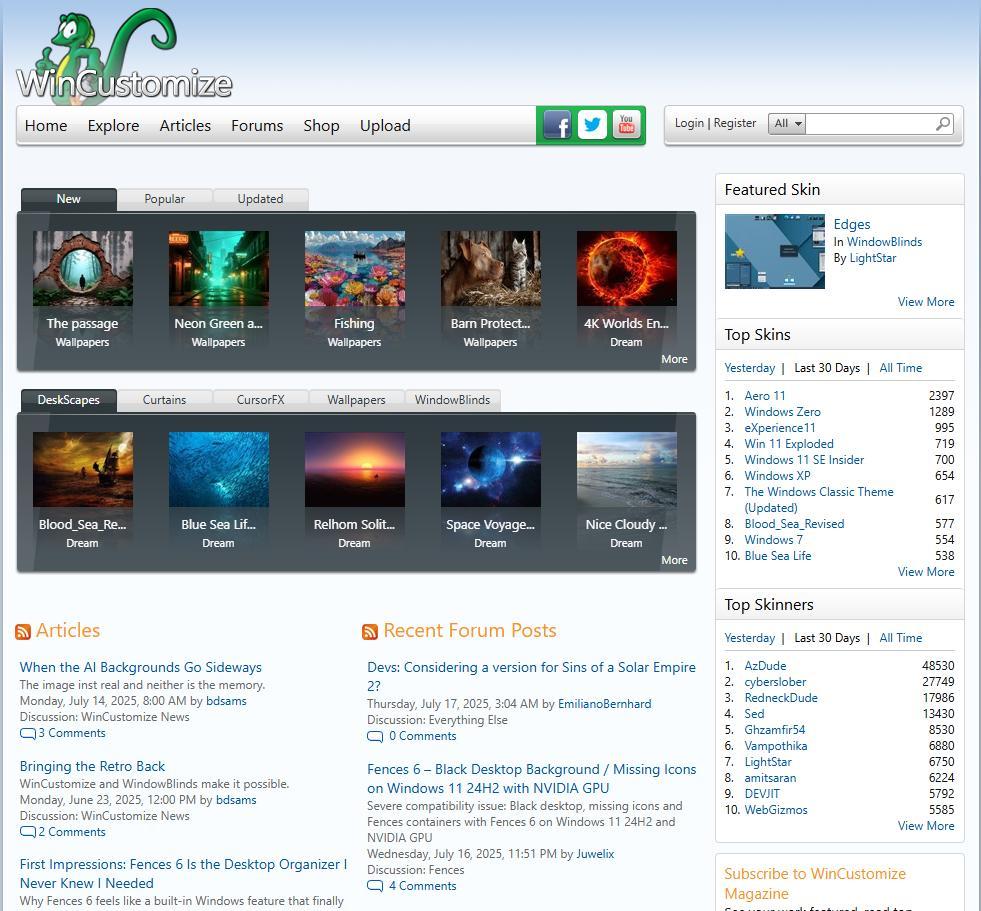
Task: Click comment bubble icon beside 3 Comments
Action: tap(27, 733)
